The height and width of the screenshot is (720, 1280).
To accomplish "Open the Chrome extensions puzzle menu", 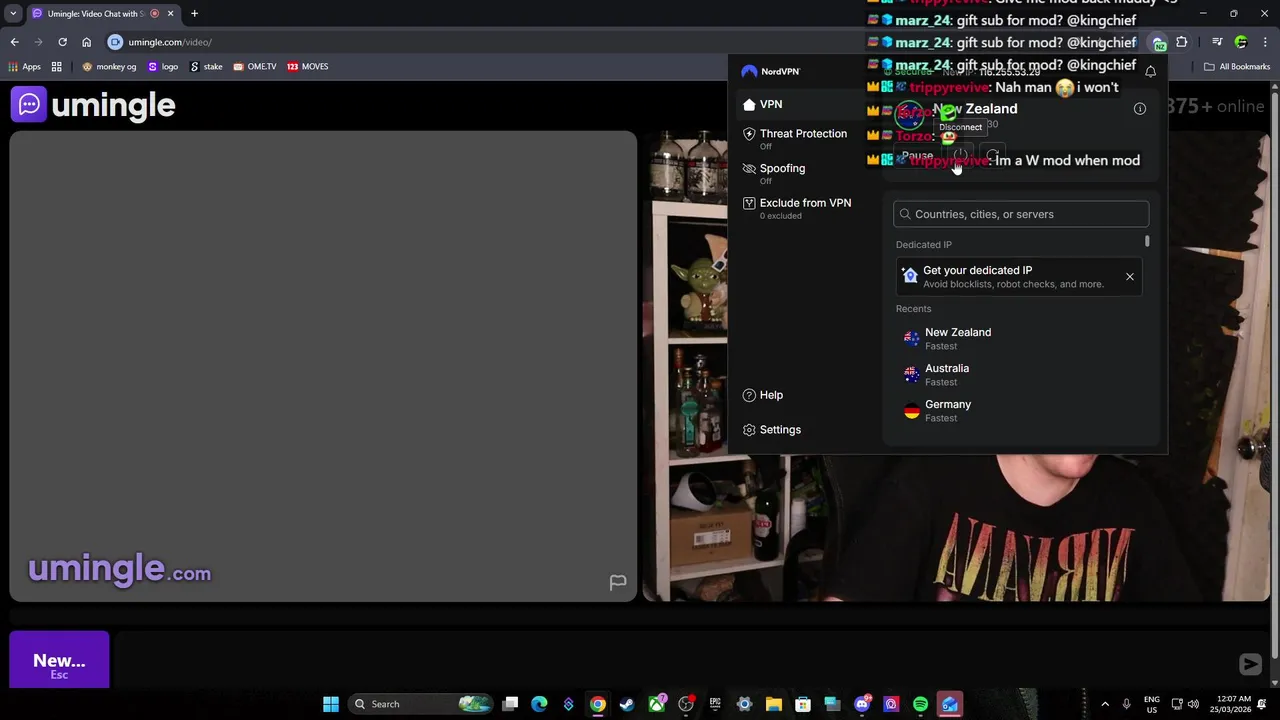I will pos(1182,42).
